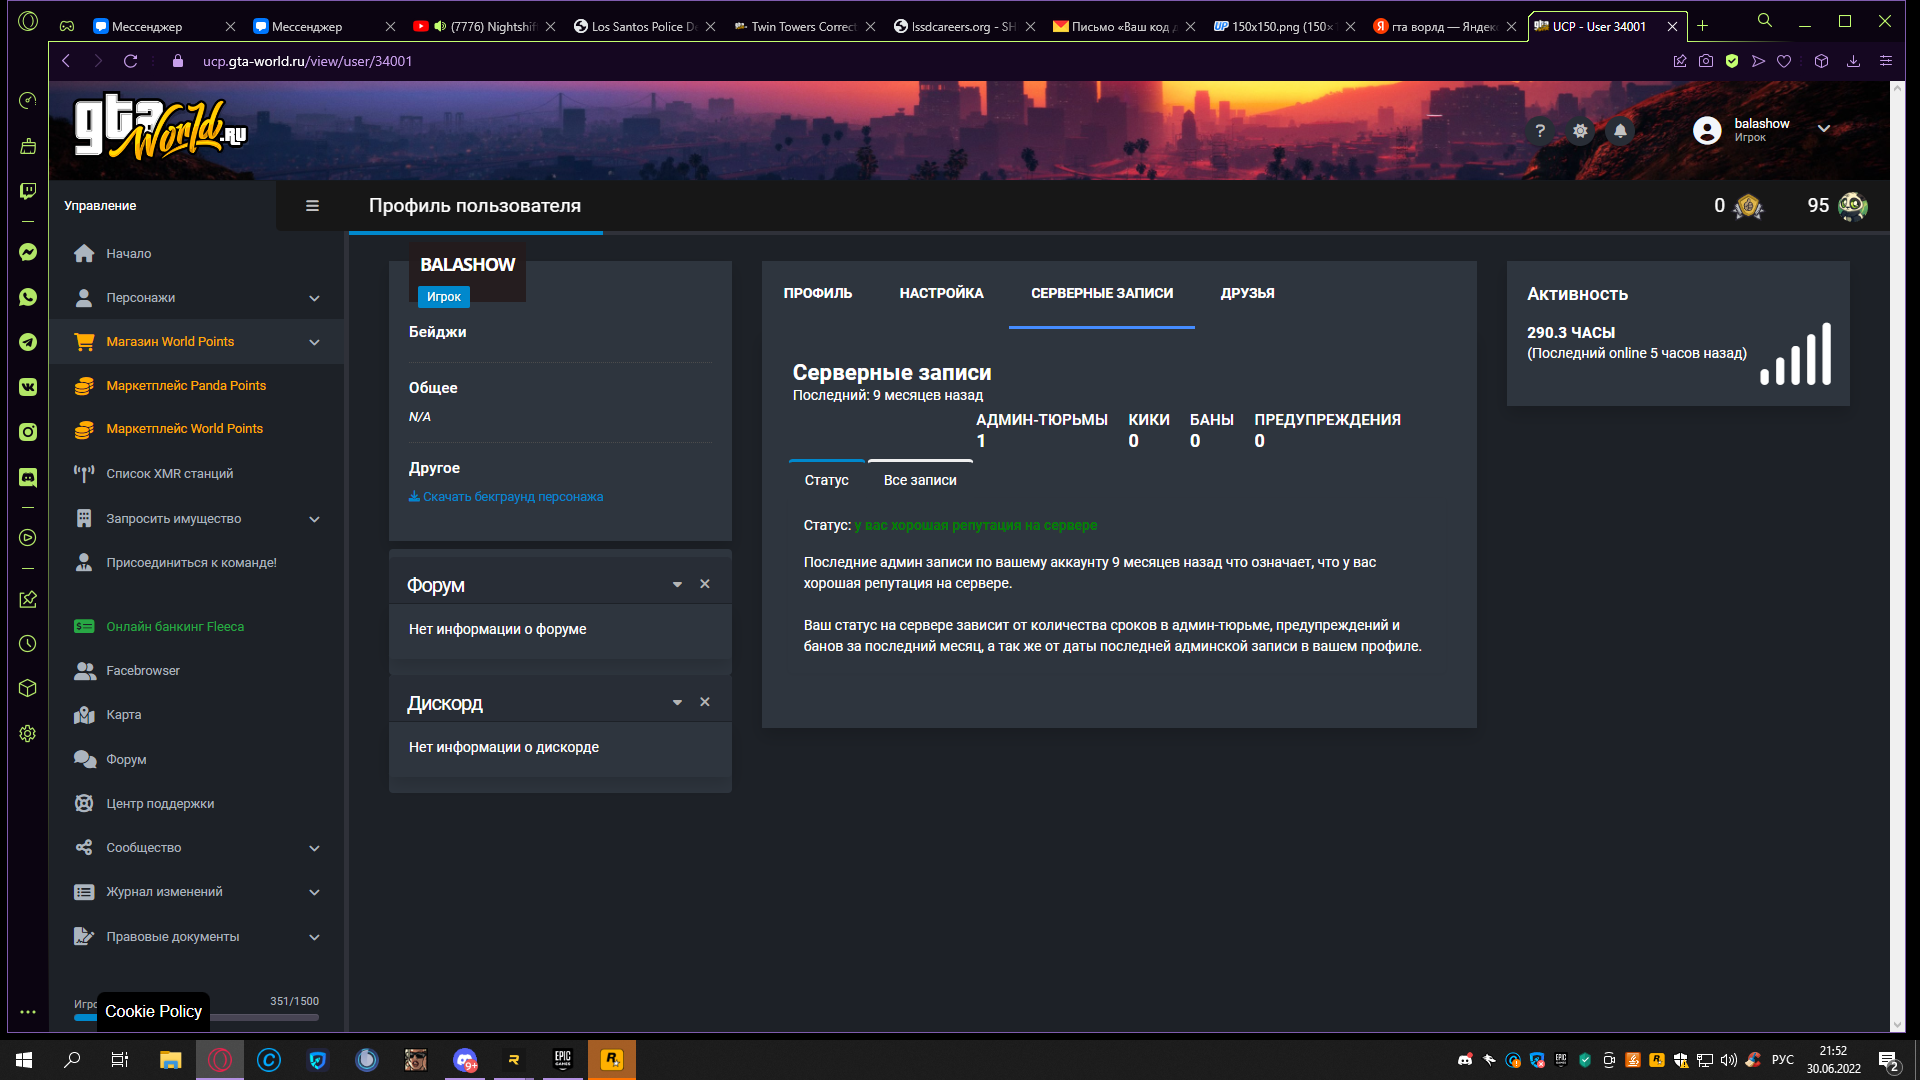
Task: Click the Список XMR станций link
Action: pos(170,474)
